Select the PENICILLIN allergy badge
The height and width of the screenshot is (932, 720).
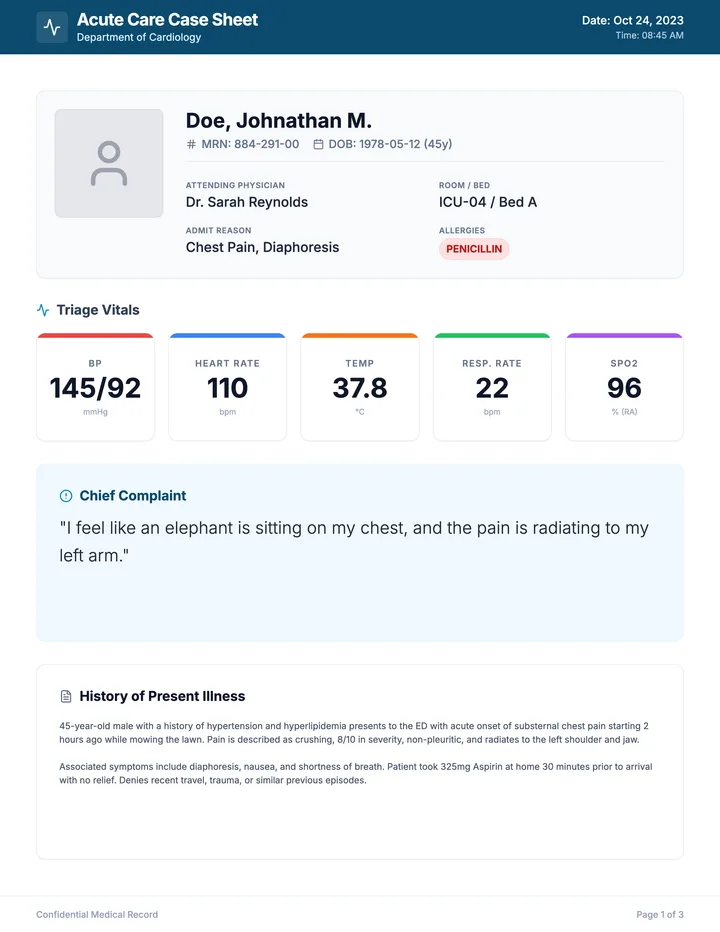coord(474,249)
